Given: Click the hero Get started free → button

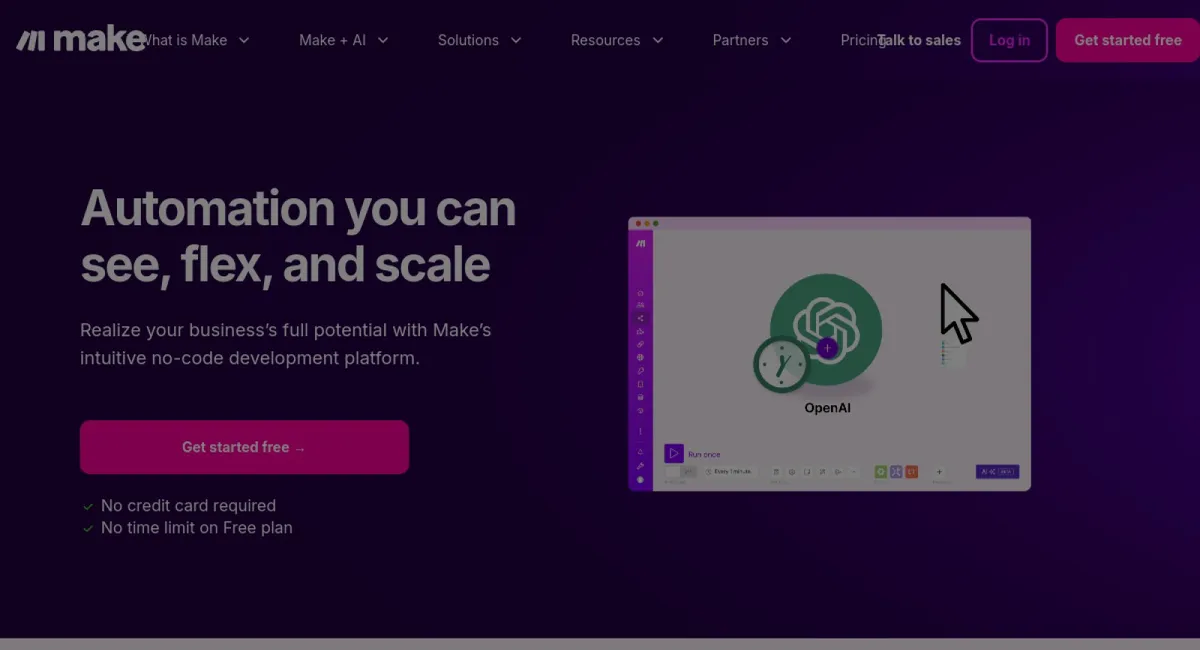Looking at the screenshot, I should pos(244,447).
